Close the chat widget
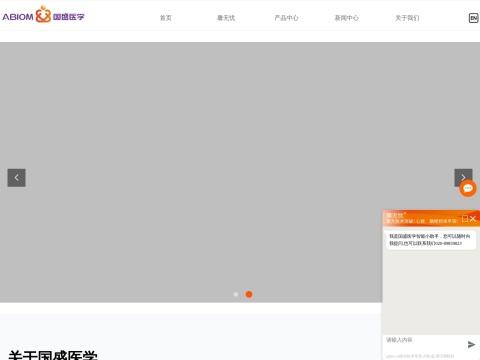The height and width of the screenshot is (360, 480). pos(473,219)
